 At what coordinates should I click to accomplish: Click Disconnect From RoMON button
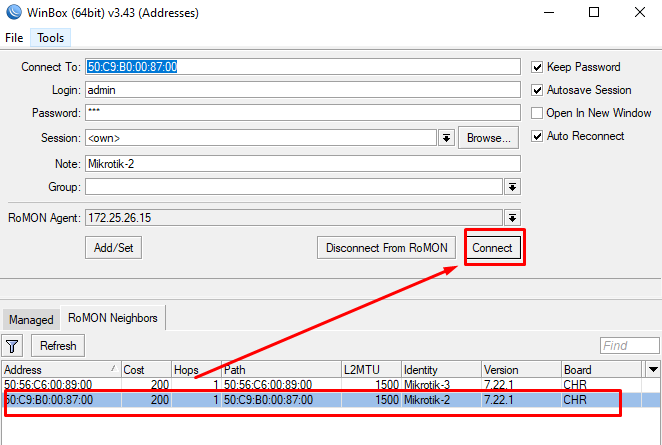pos(386,248)
